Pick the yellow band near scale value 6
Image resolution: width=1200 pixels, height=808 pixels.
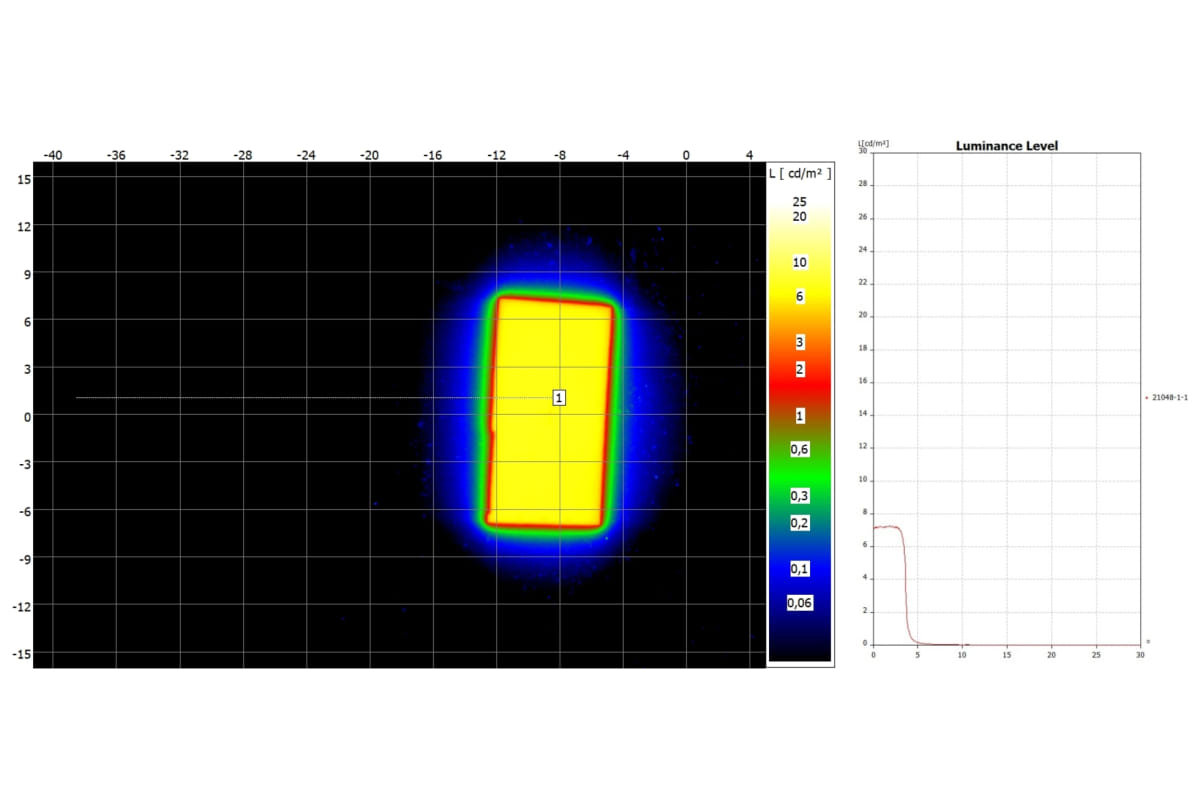tap(799, 297)
